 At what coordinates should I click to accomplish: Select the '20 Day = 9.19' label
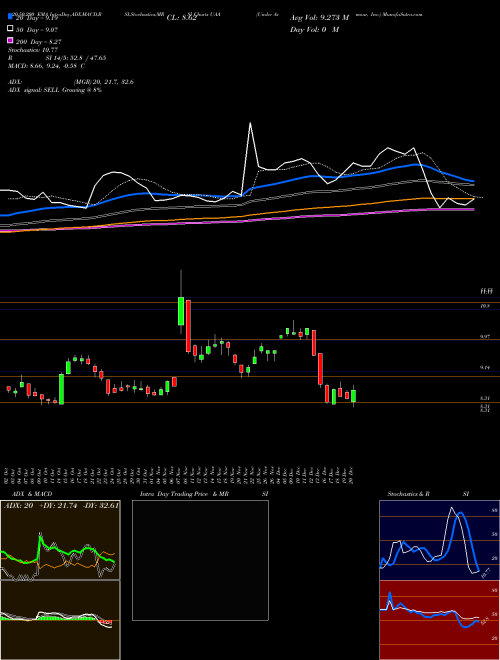tap(36, 19)
